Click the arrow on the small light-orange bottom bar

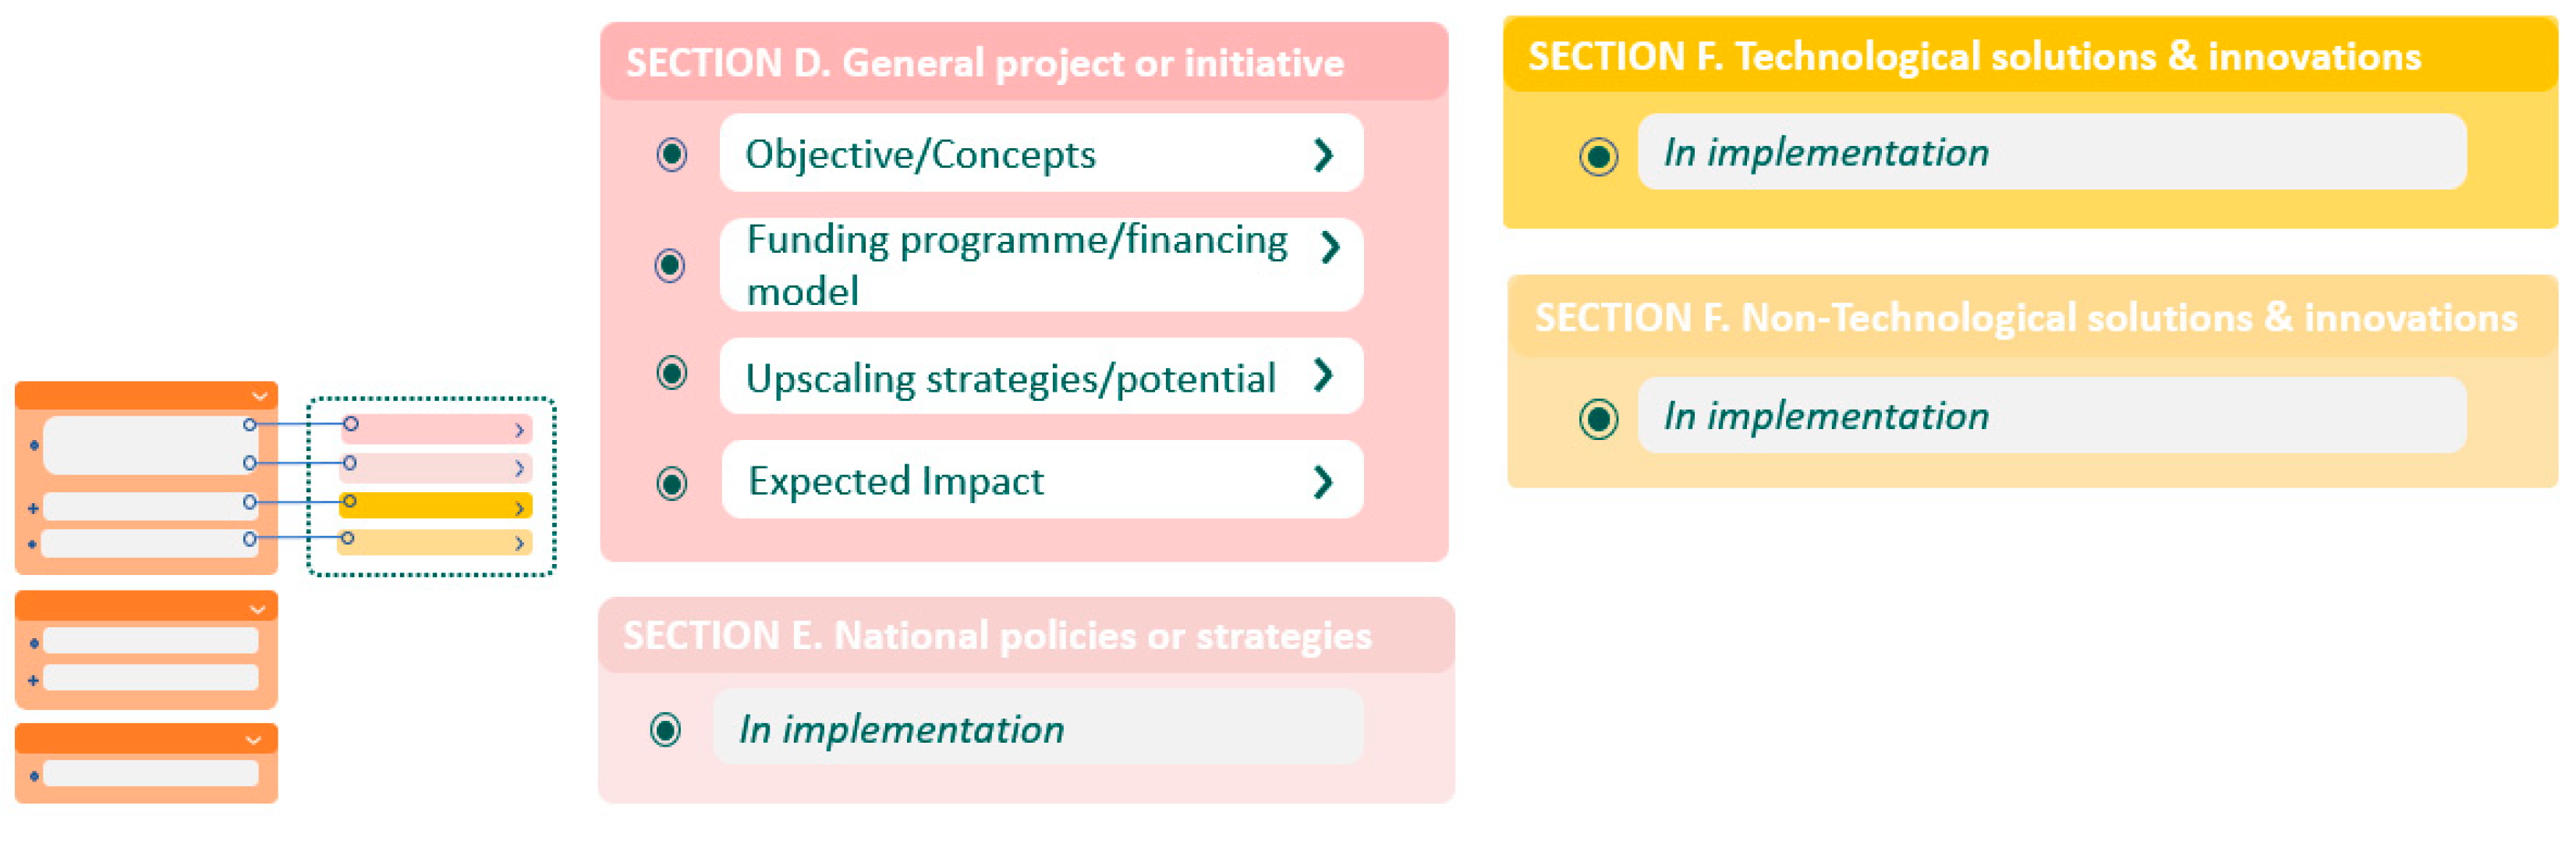[x=519, y=543]
